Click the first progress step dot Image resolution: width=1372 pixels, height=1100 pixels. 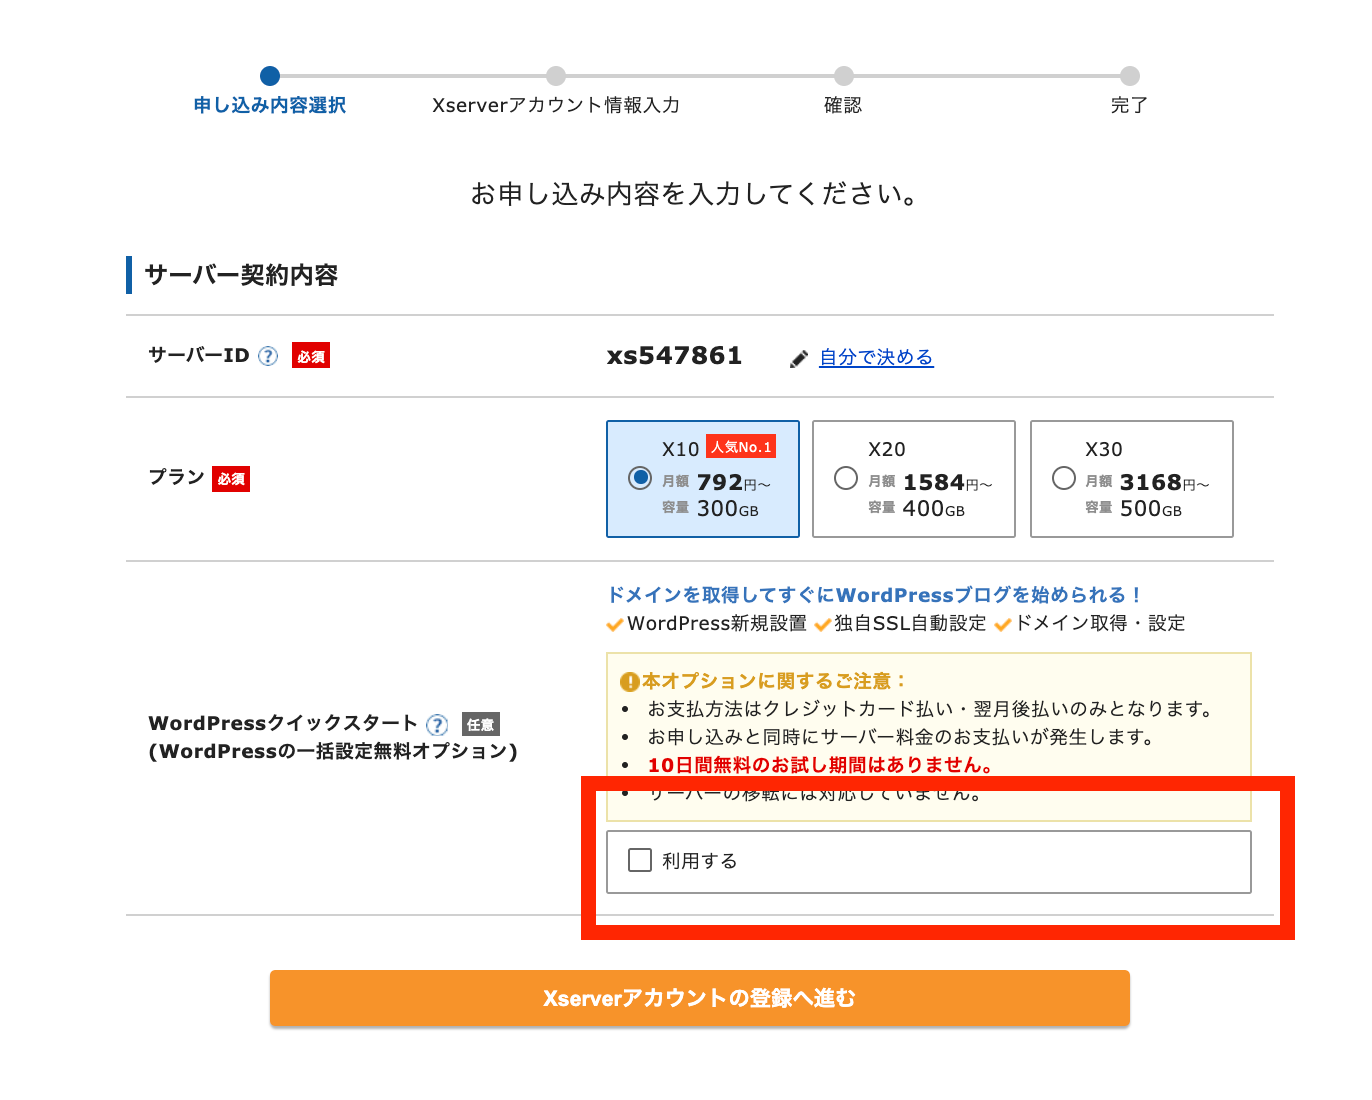click(270, 76)
